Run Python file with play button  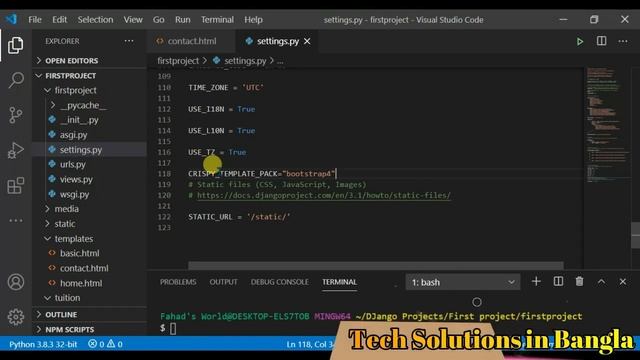pyautogui.click(x=580, y=41)
